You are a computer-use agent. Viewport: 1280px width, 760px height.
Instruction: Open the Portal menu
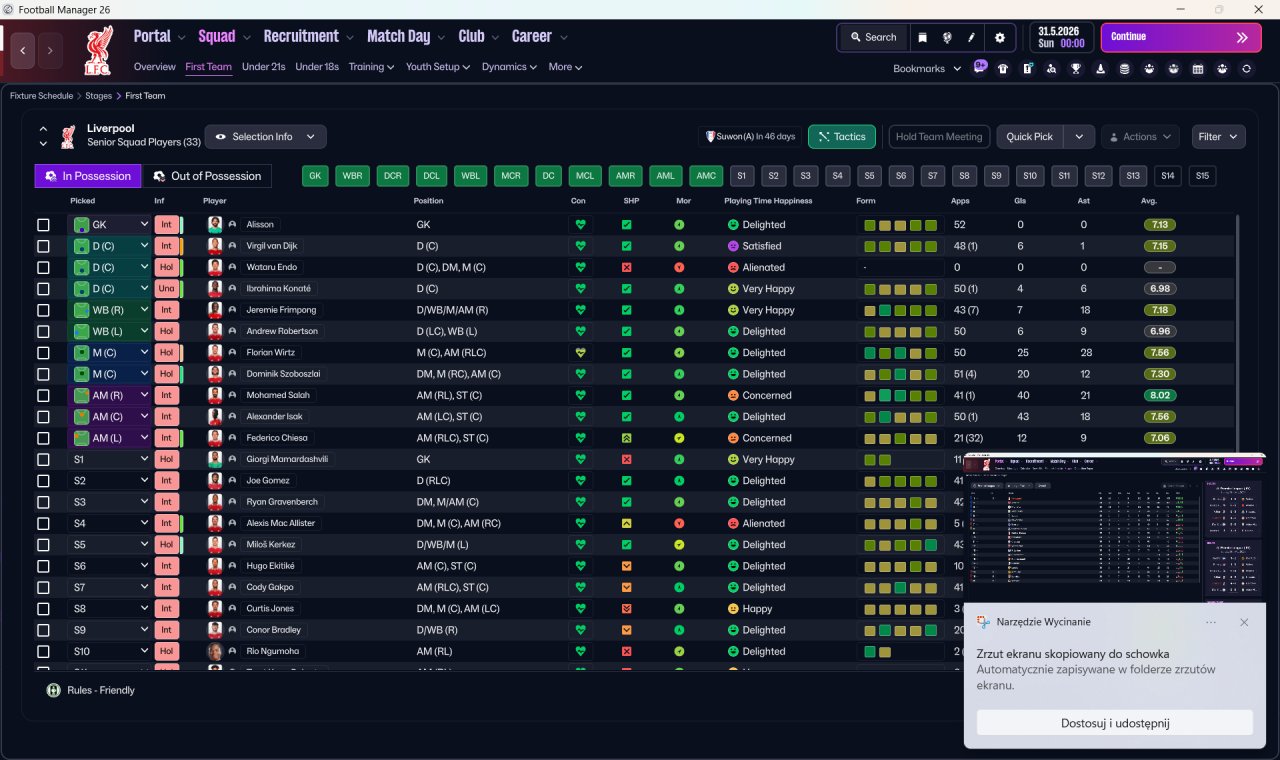pyautogui.click(x=159, y=36)
